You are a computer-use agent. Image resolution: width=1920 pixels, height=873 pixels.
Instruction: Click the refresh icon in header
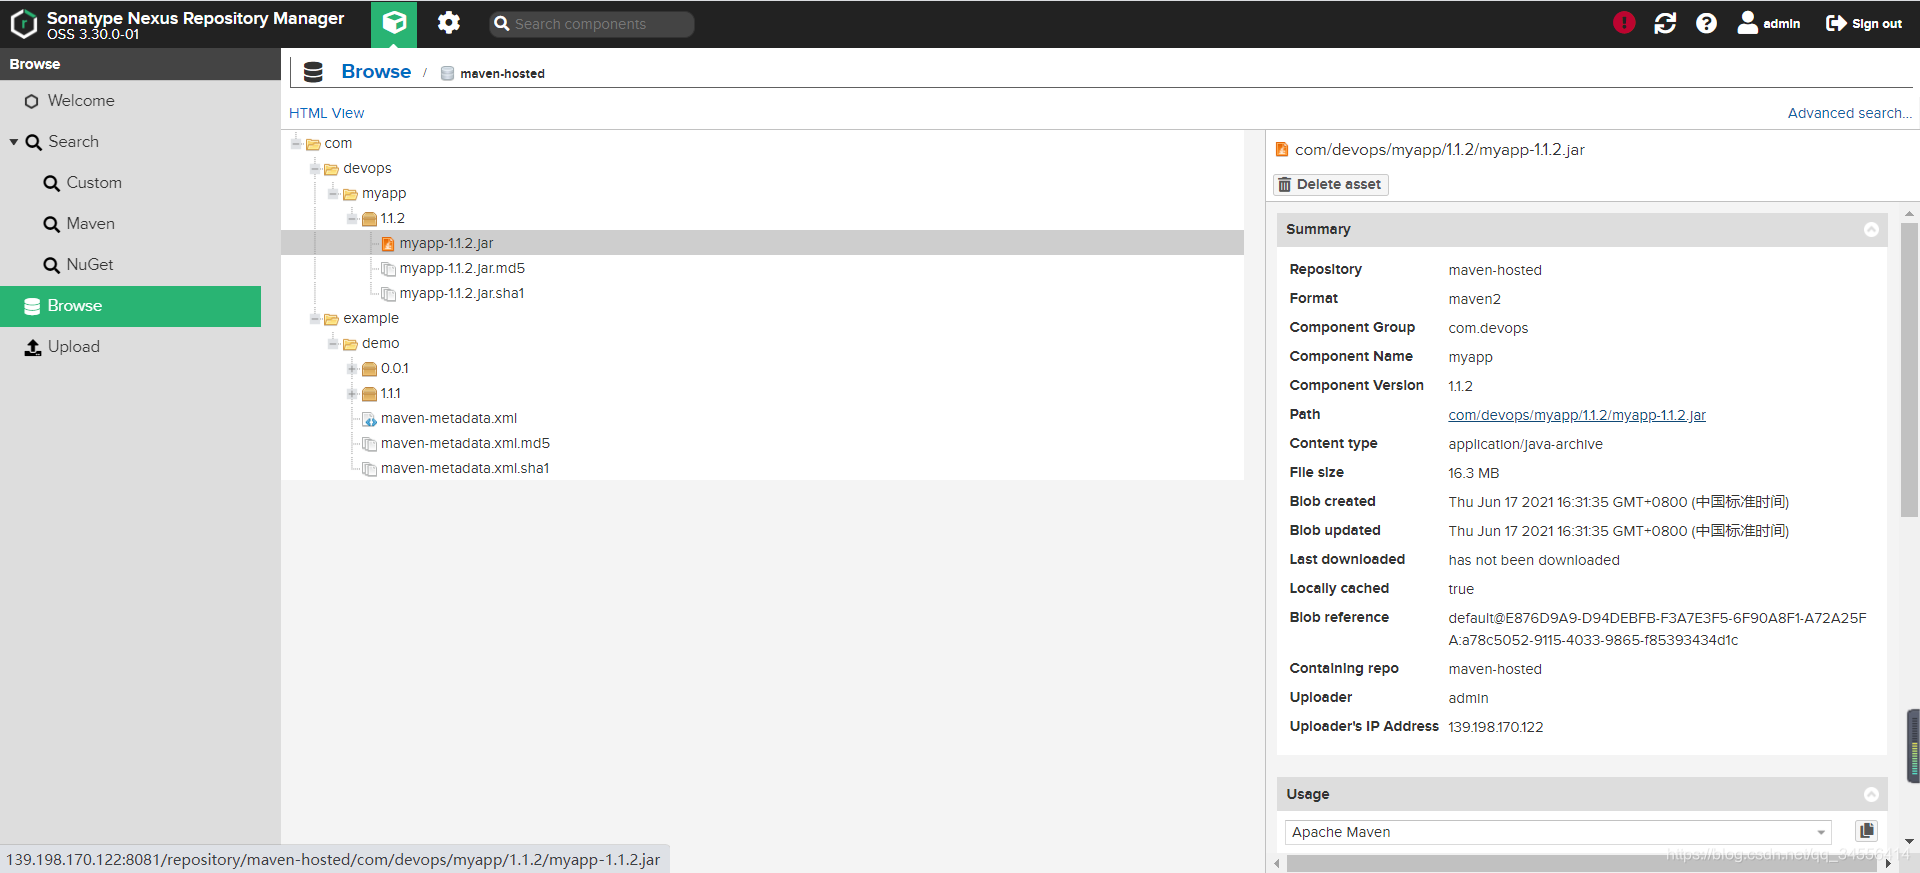pyautogui.click(x=1665, y=23)
